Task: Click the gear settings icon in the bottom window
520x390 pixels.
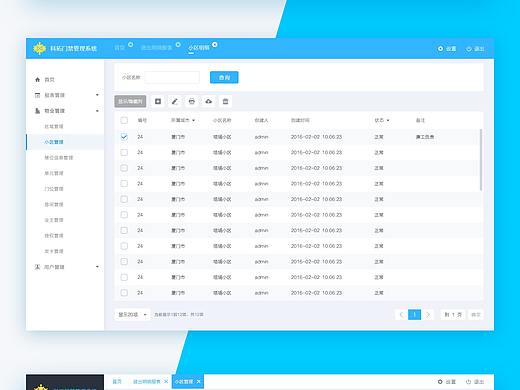Action: point(440,382)
